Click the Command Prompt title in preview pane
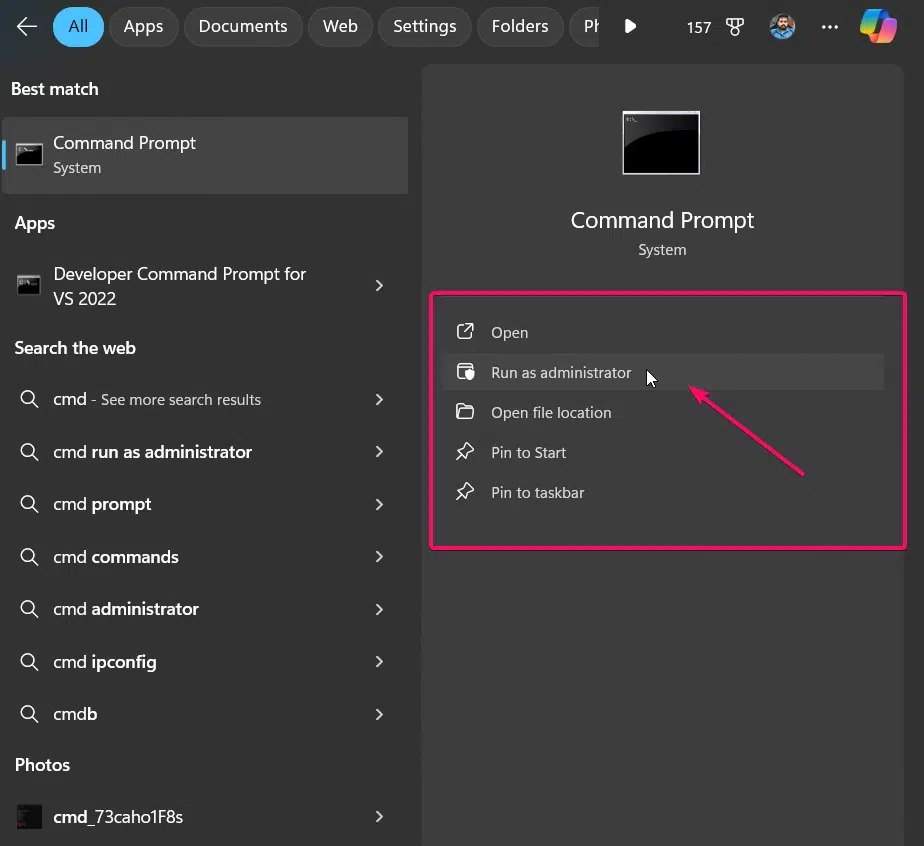Screen dimensions: 924x846 point(662,220)
